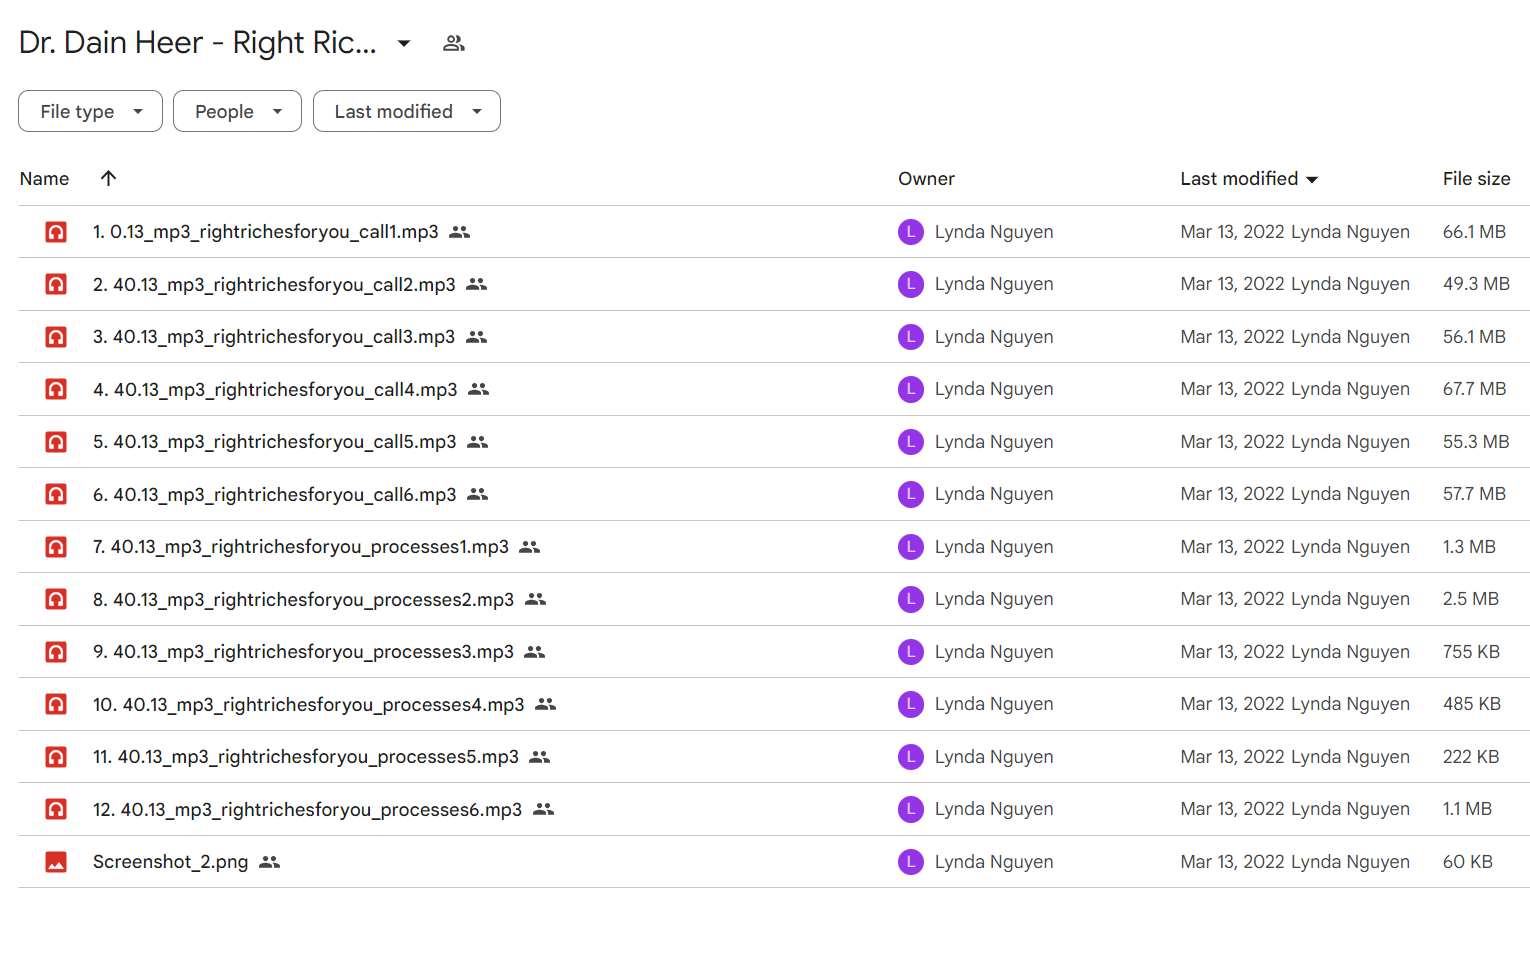Click shared icon next to call6.mp3
The image size is (1530, 965).
pos(478,494)
